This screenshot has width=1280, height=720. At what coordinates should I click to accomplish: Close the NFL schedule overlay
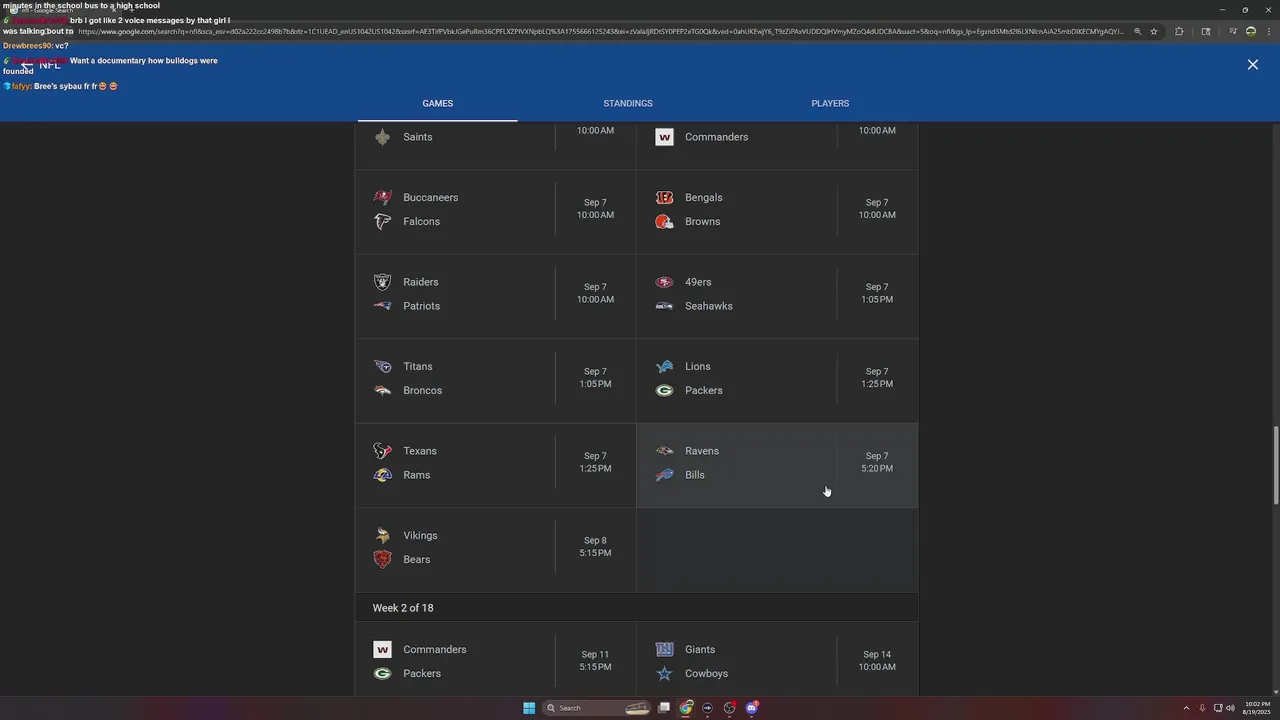(x=1253, y=64)
